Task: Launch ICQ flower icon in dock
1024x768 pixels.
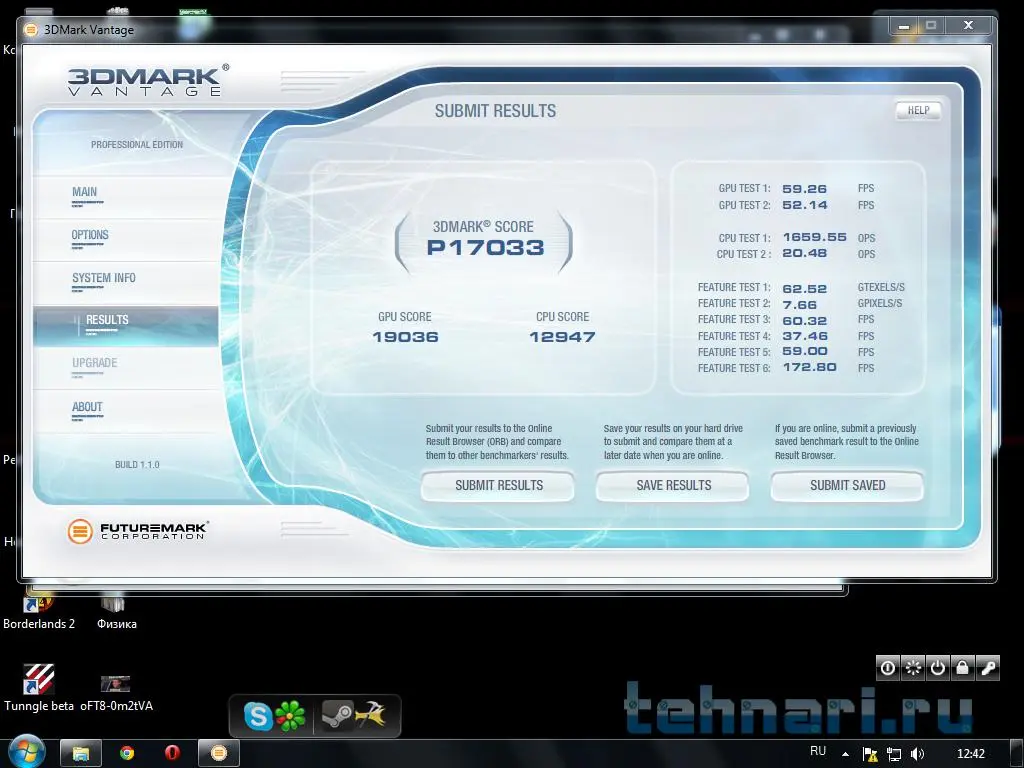Action: pyautogui.click(x=291, y=716)
